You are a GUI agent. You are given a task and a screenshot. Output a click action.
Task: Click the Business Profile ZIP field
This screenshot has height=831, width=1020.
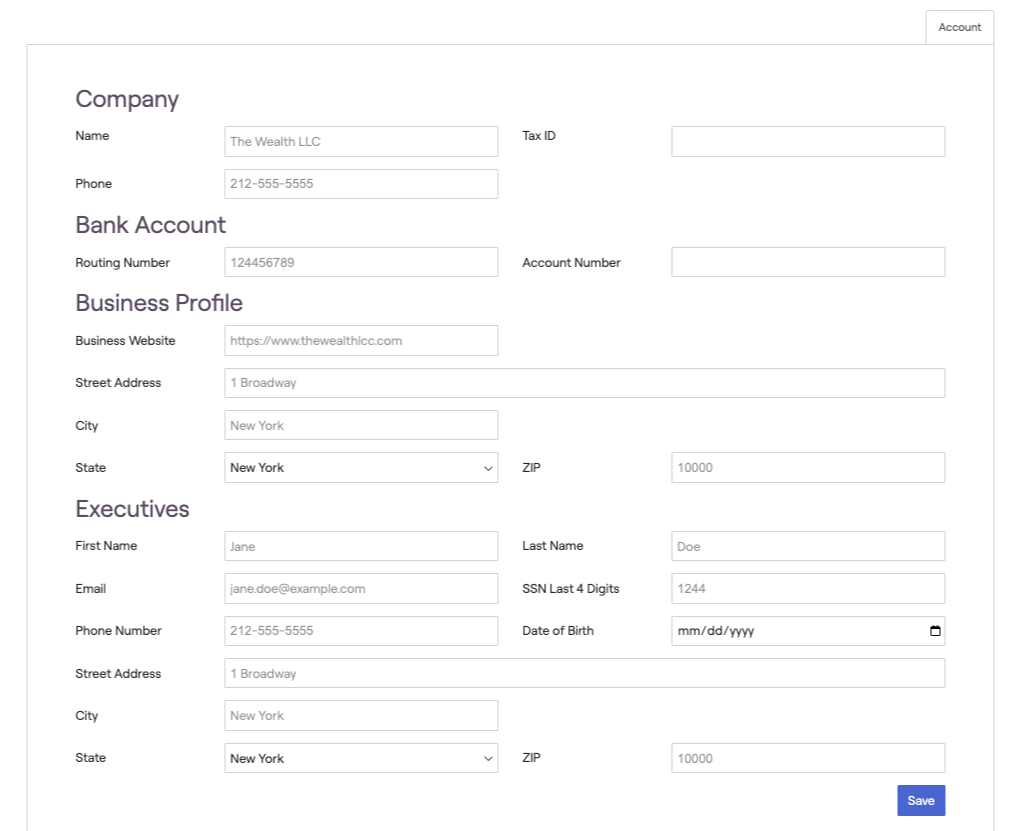click(807, 468)
